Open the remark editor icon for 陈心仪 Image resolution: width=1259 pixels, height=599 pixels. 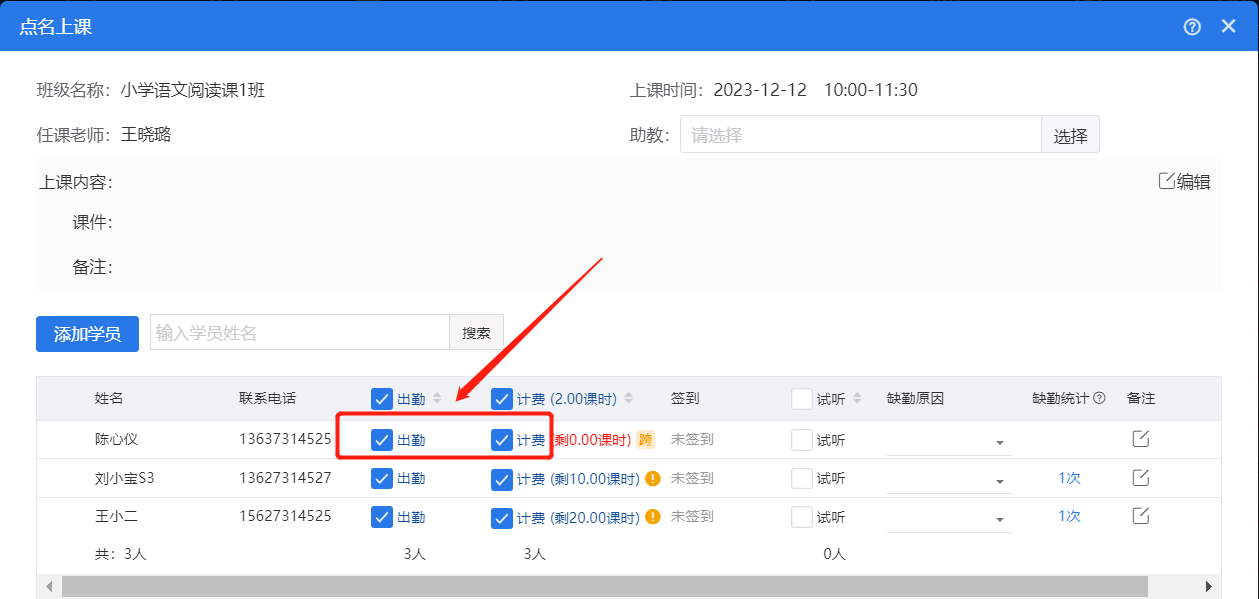click(x=1140, y=439)
